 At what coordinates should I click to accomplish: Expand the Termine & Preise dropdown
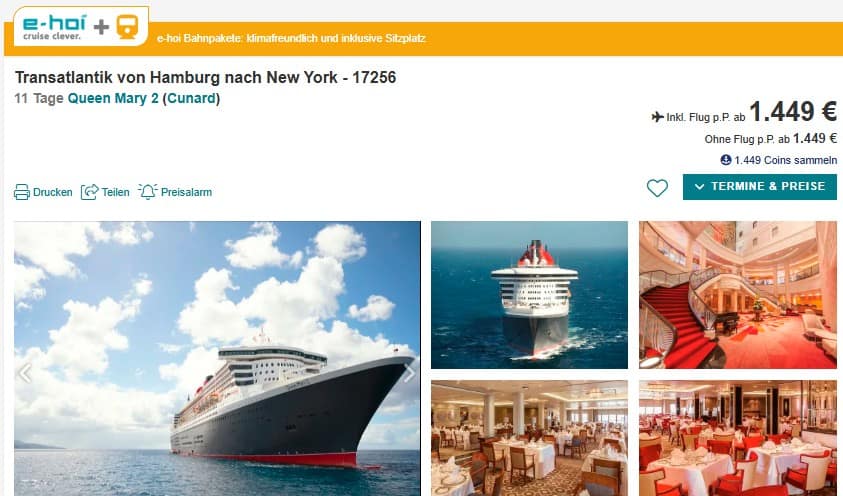click(760, 186)
